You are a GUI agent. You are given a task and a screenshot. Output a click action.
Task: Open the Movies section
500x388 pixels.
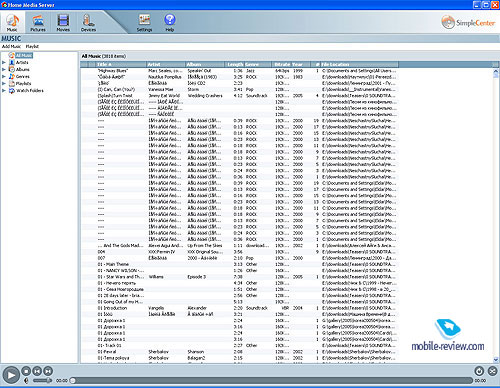(x=63, y=23)
